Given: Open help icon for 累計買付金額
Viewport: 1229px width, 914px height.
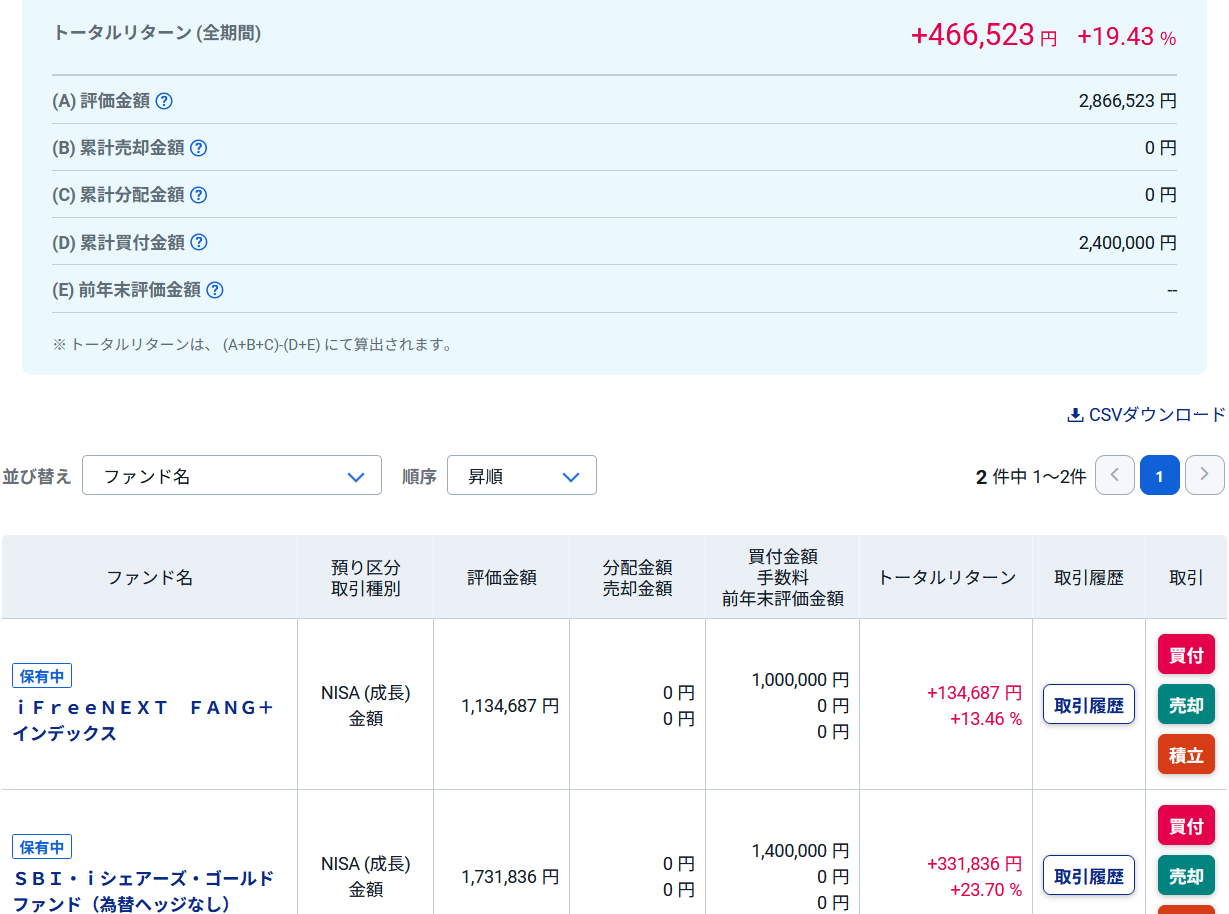Looking at the screenshot, I should click(198, 242).
